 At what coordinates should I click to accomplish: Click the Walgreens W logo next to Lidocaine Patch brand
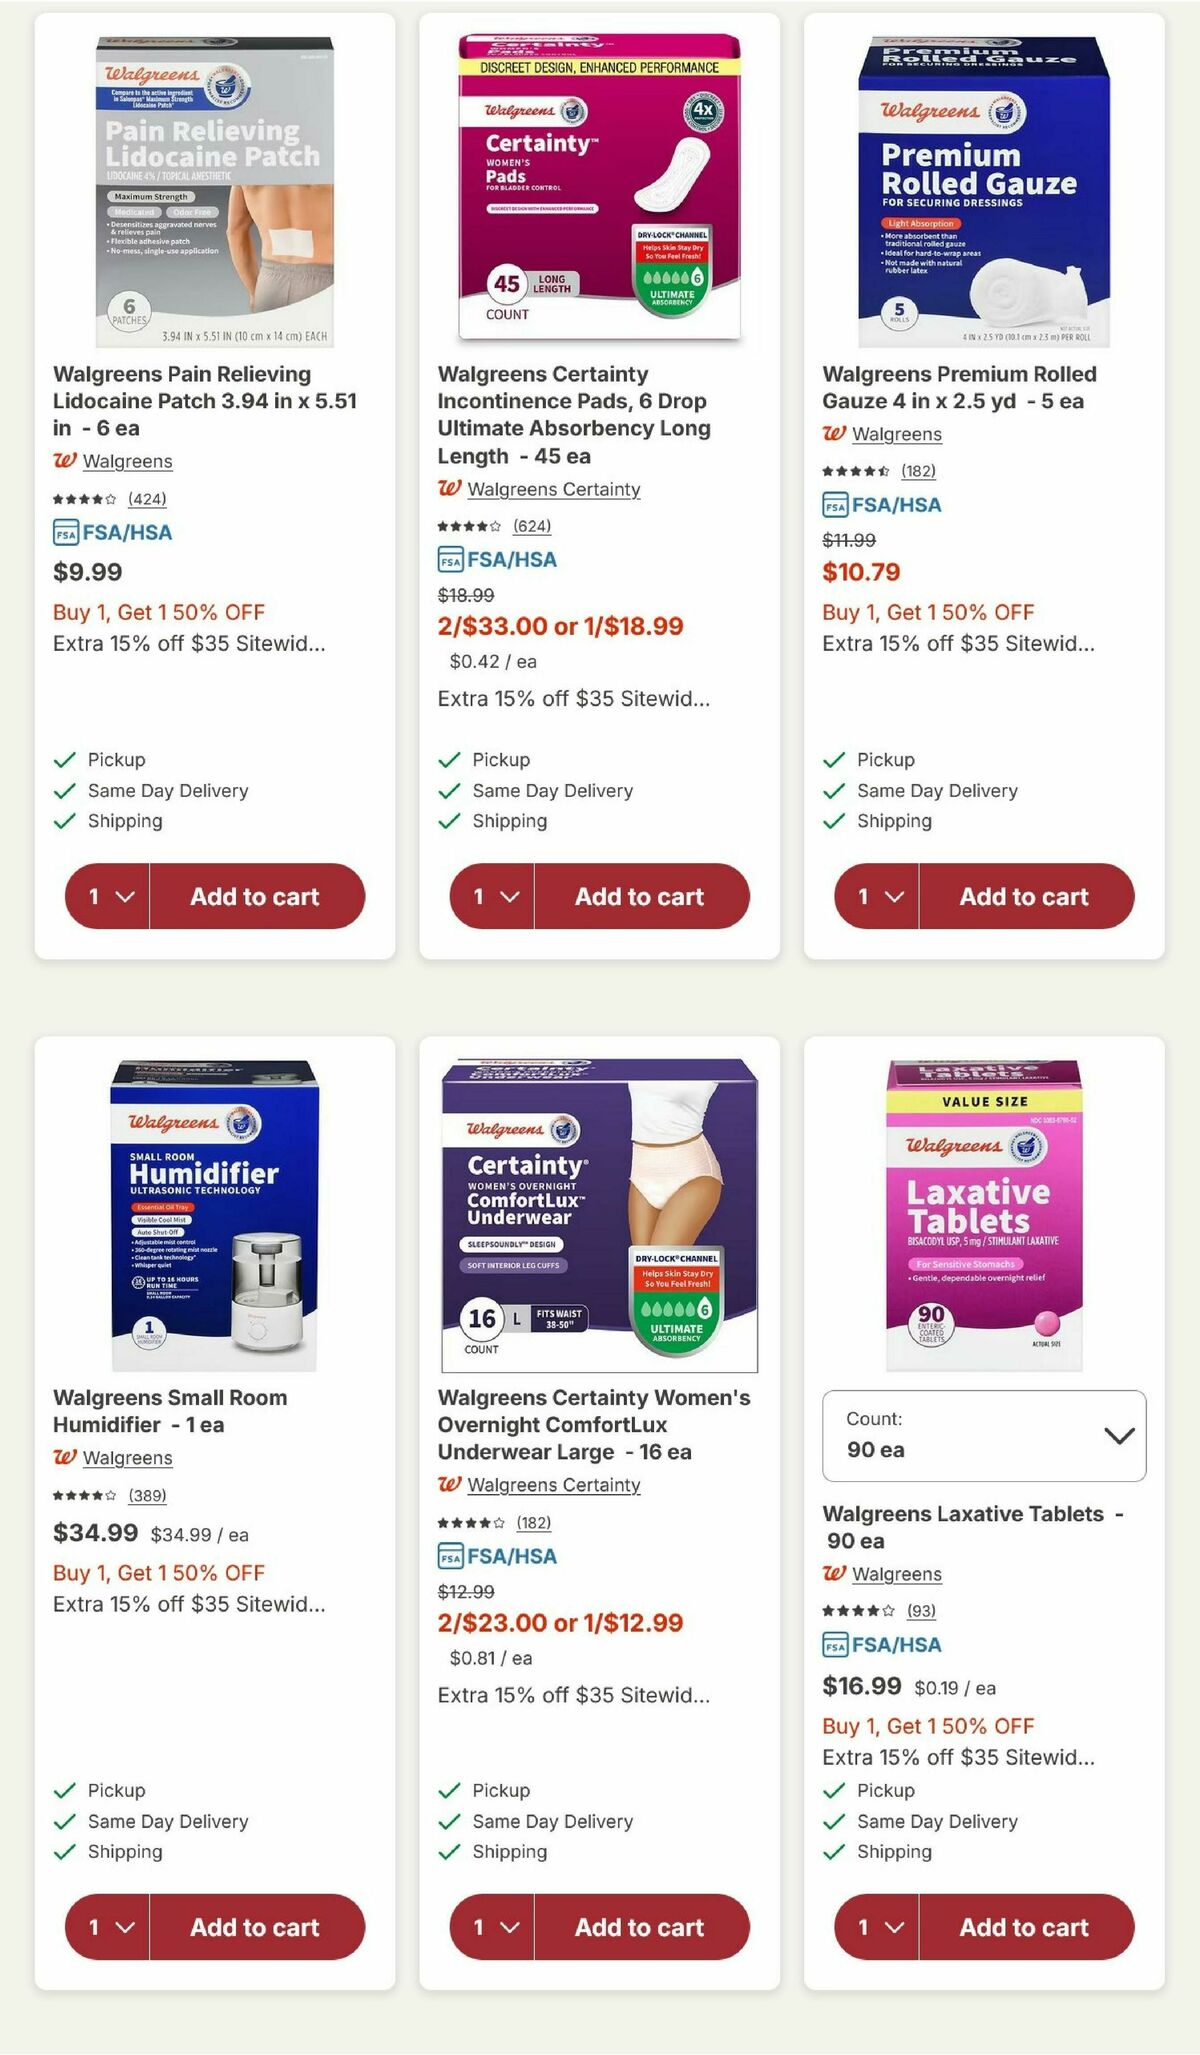point(65,461)
